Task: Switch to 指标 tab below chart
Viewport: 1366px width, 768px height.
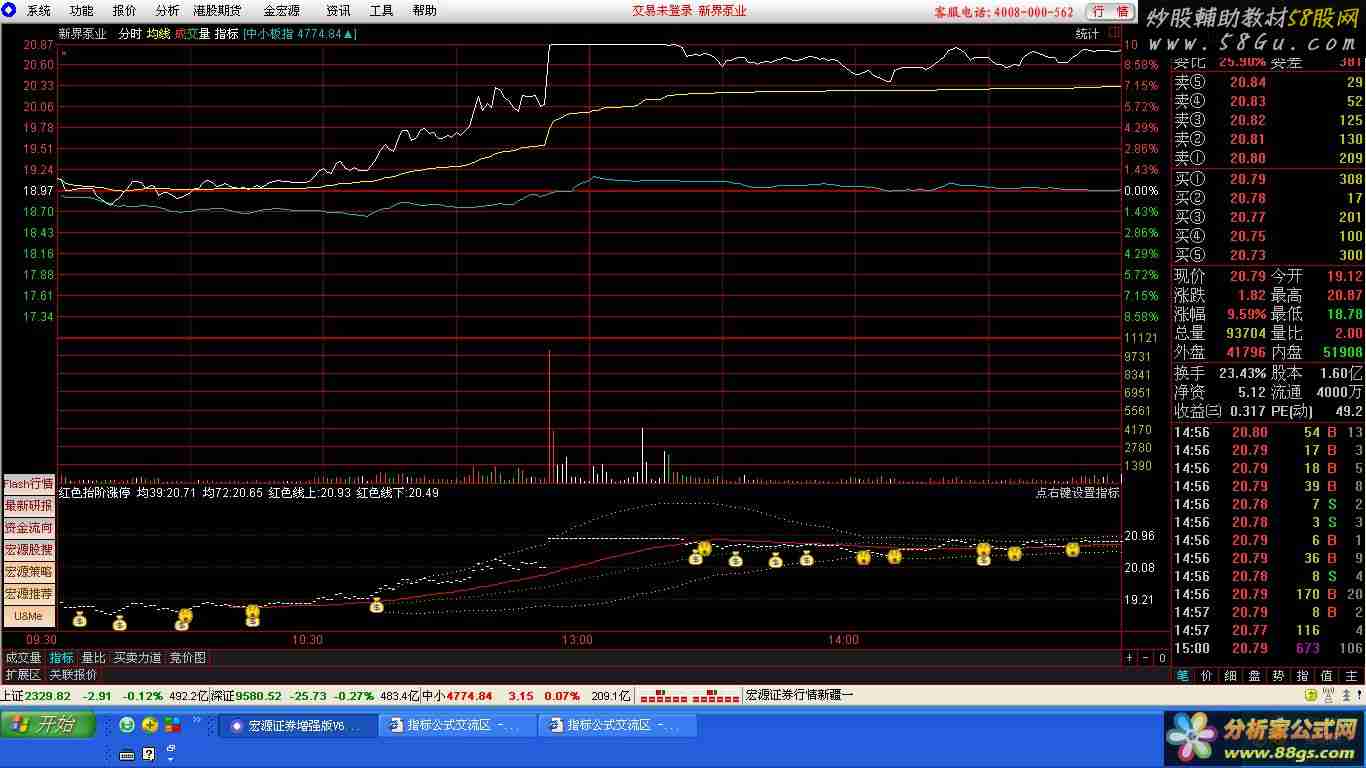Action: coord(62,658)
